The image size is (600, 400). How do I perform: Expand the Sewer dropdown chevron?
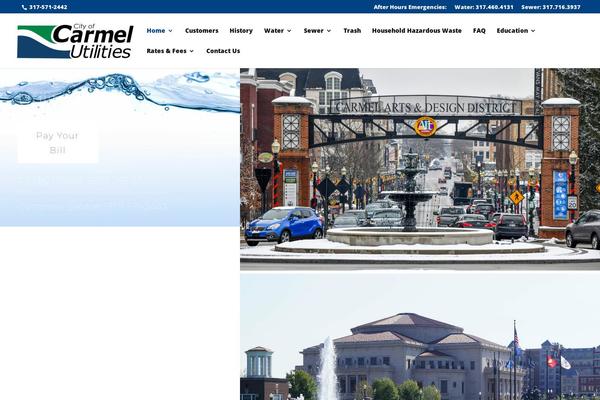[x=329, y=31]
